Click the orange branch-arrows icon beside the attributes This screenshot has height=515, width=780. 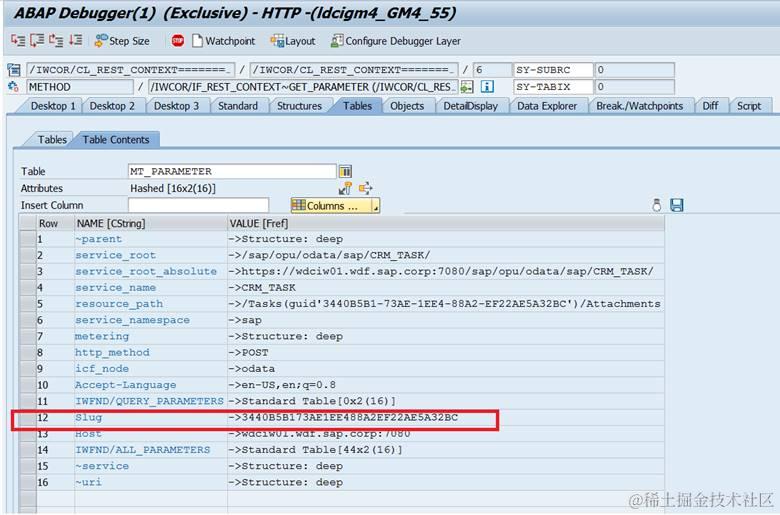click(366, 188)
